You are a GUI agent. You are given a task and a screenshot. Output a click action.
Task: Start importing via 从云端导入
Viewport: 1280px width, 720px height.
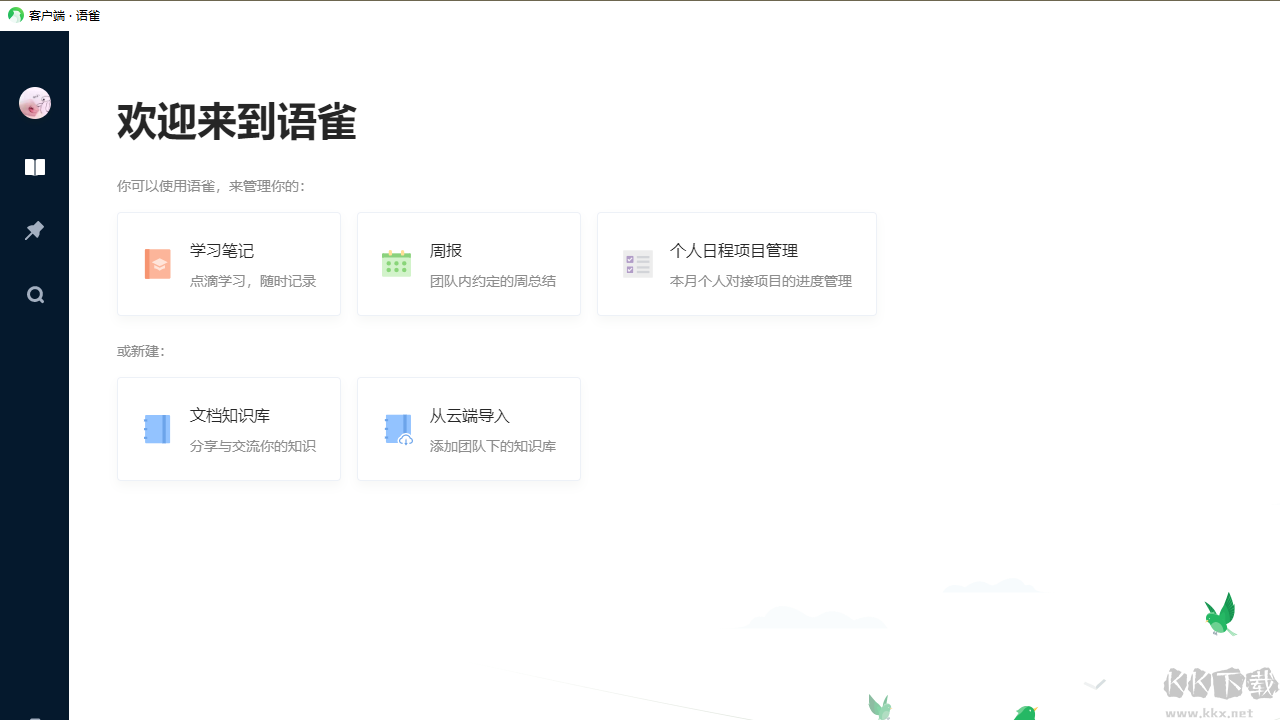tap(468, 428)
